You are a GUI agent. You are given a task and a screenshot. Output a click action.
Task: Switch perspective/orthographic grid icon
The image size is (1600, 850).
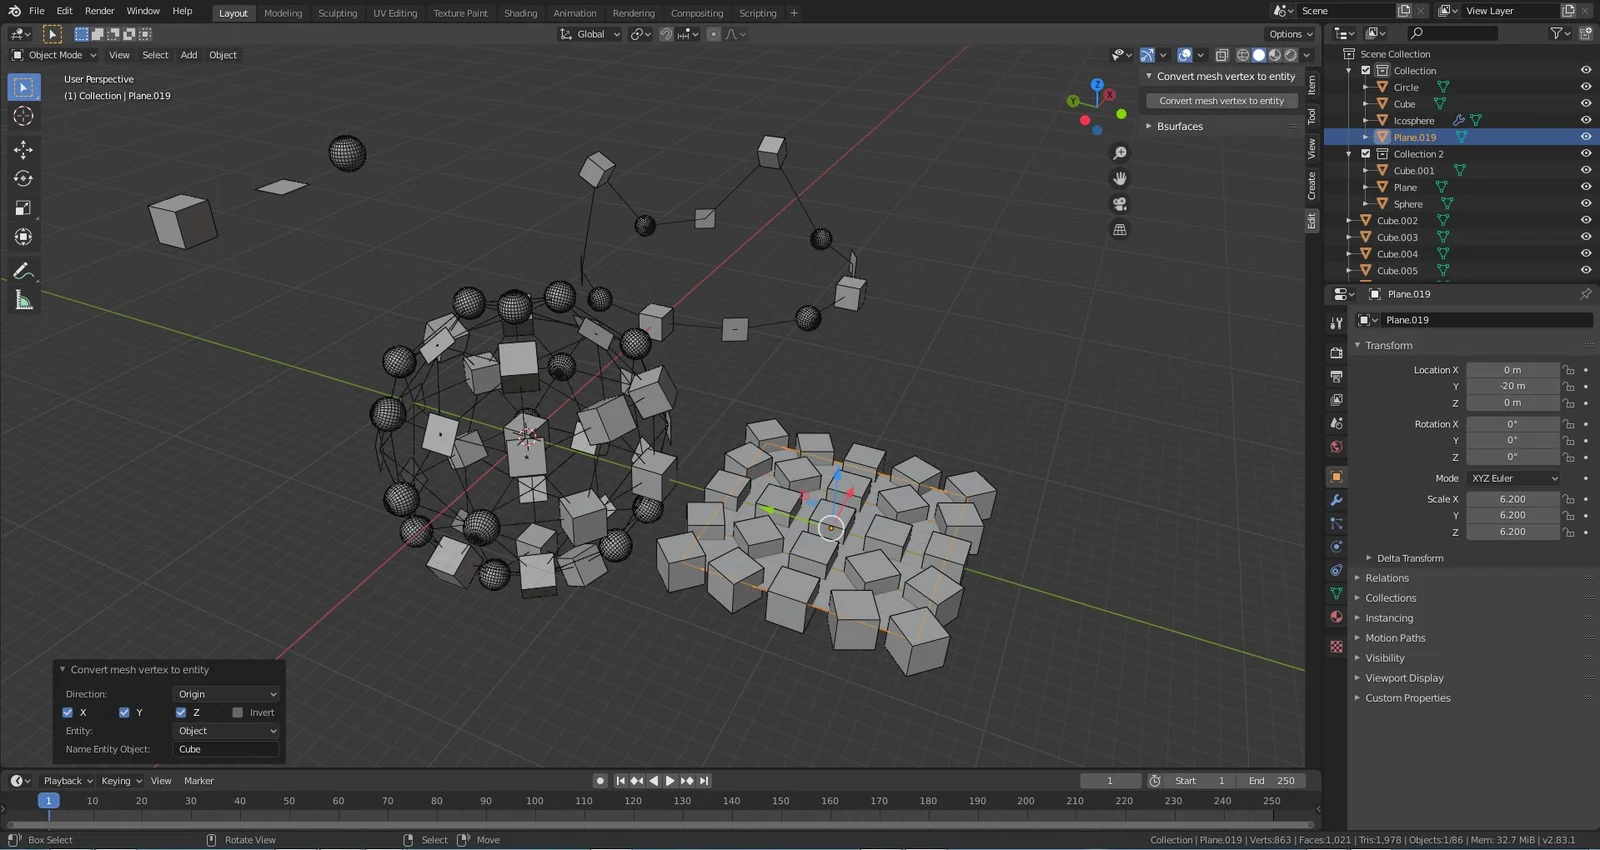[1120, 230]
